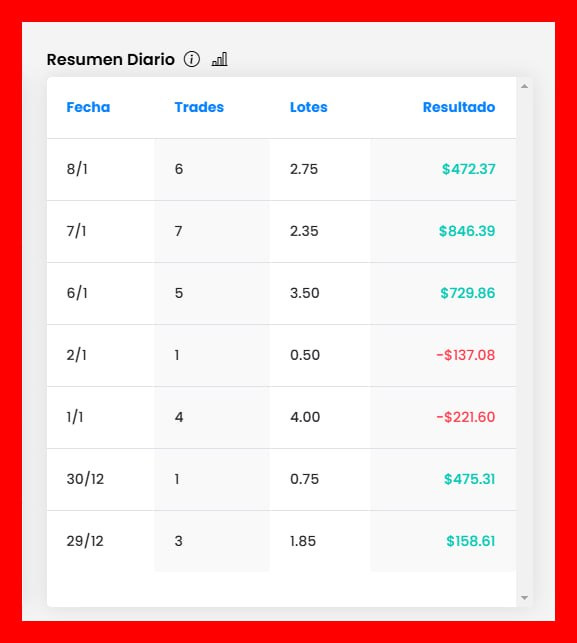Click trades count 4 in 1/1 row

179,417
